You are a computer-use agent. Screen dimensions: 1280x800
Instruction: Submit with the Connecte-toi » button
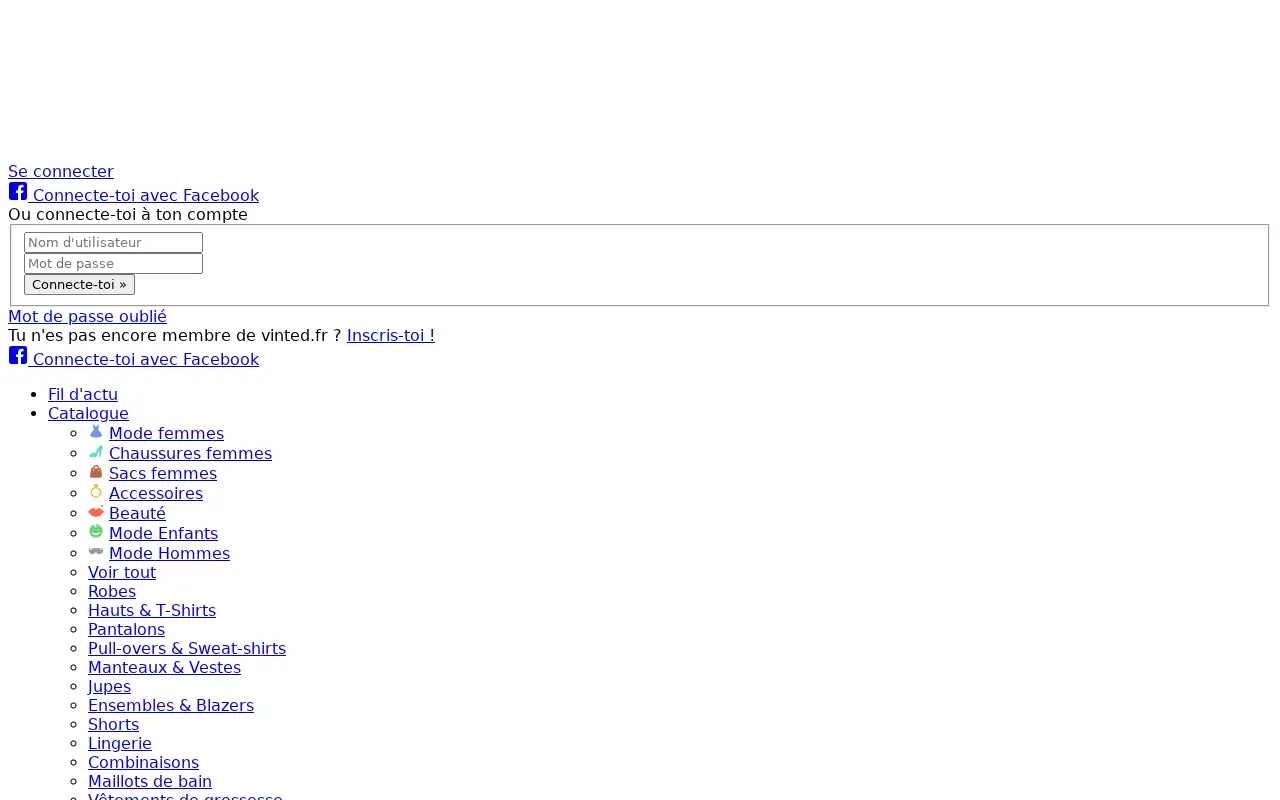coord(79,285)
